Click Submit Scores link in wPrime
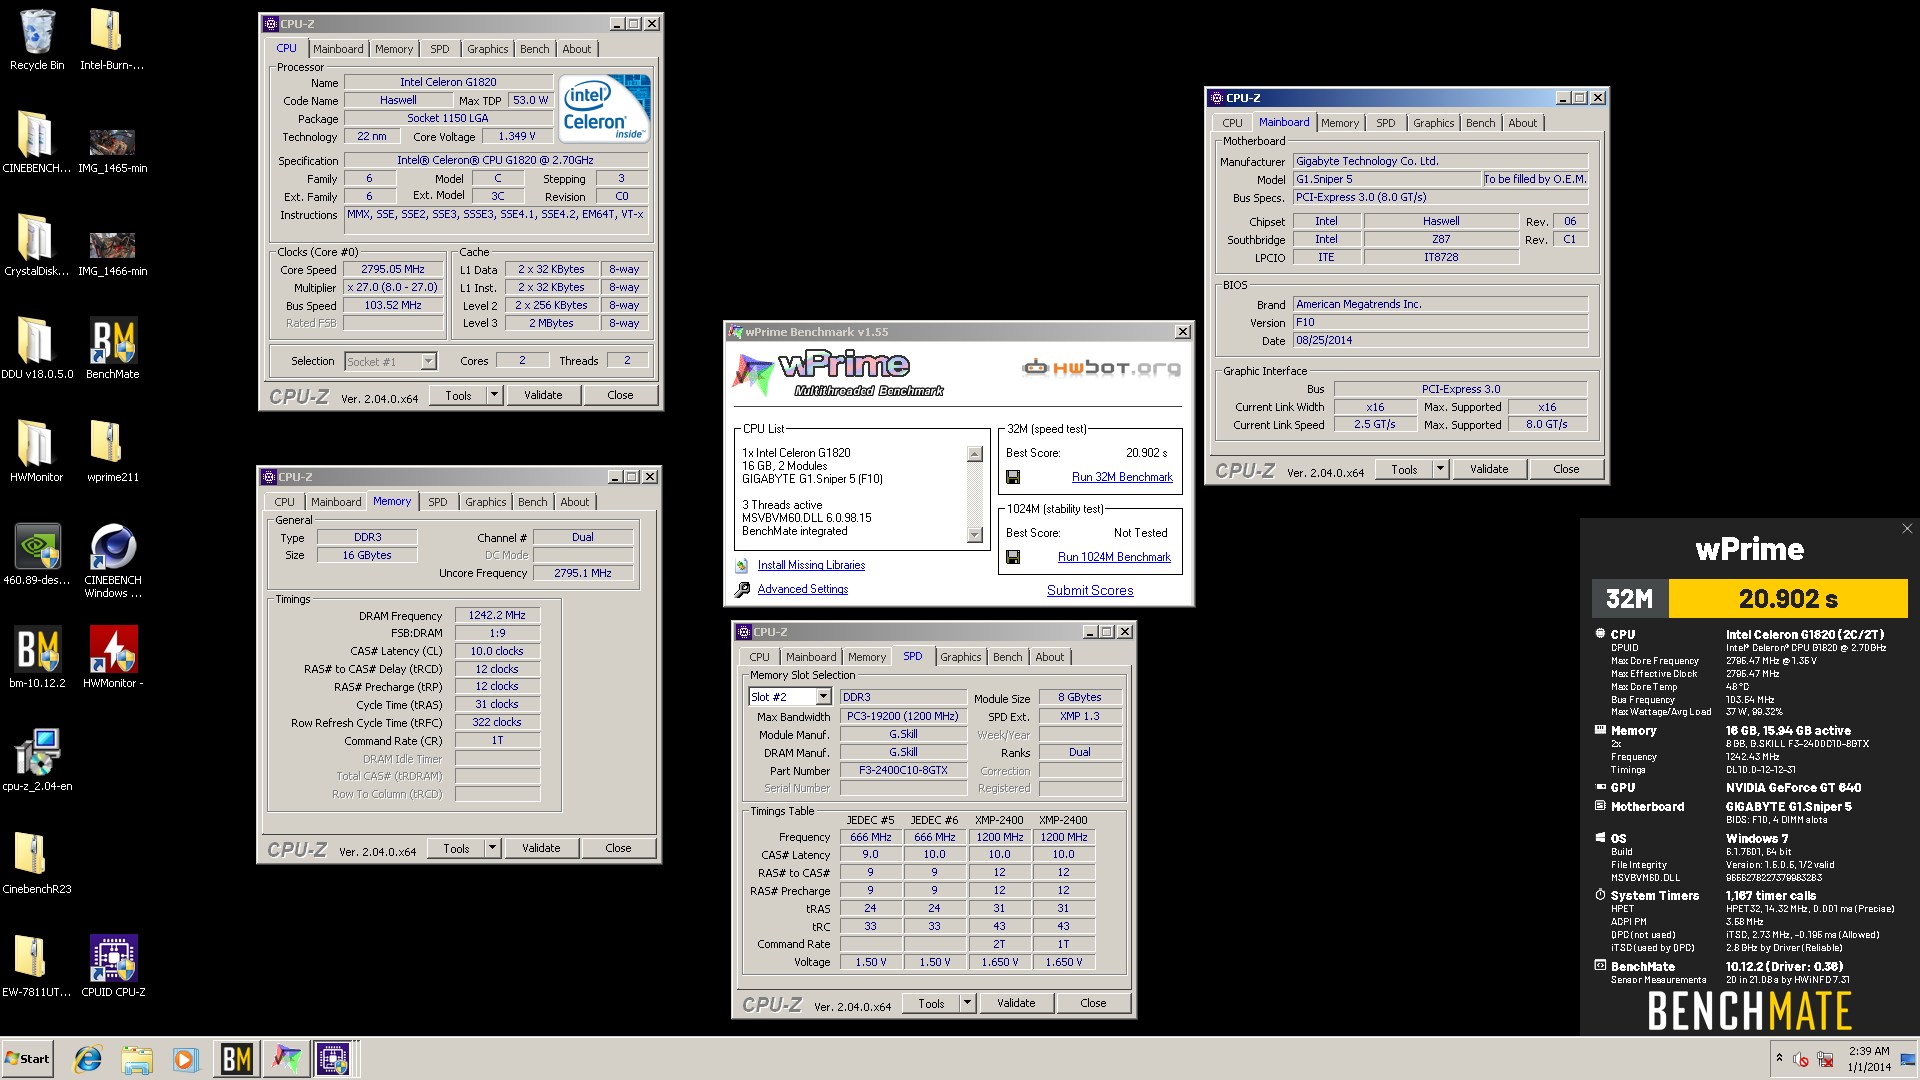 [x=1090, y=590]
